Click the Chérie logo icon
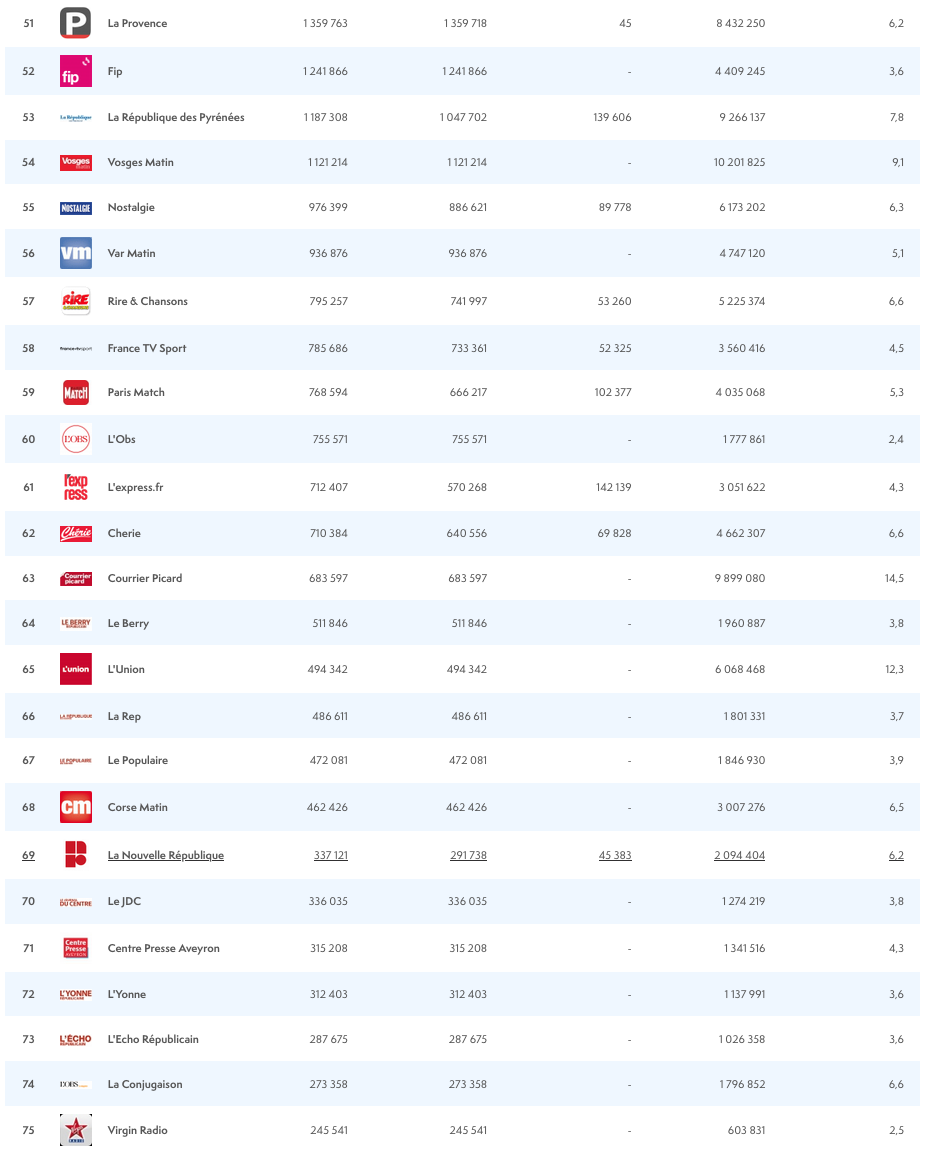 click(76, 533)
